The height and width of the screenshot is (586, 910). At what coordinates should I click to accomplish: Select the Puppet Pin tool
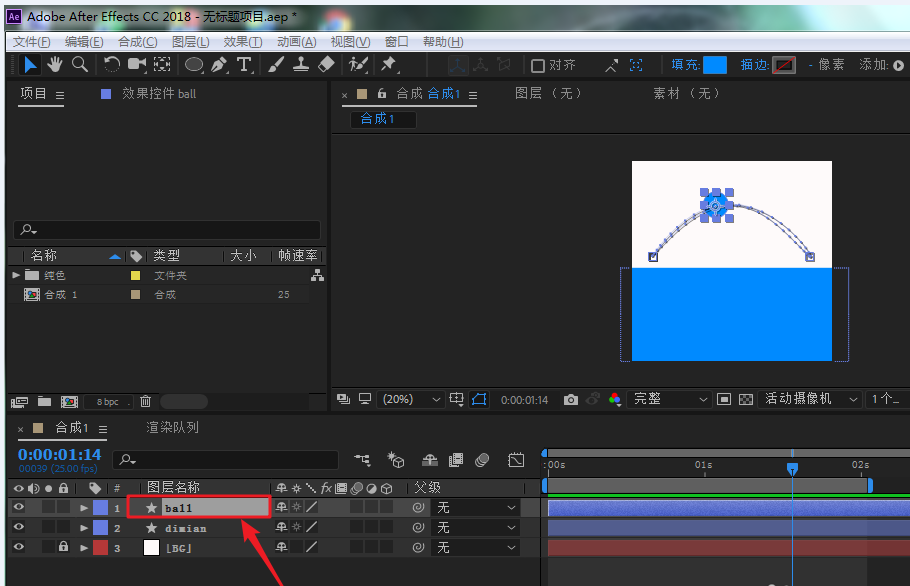pos(388,64)
